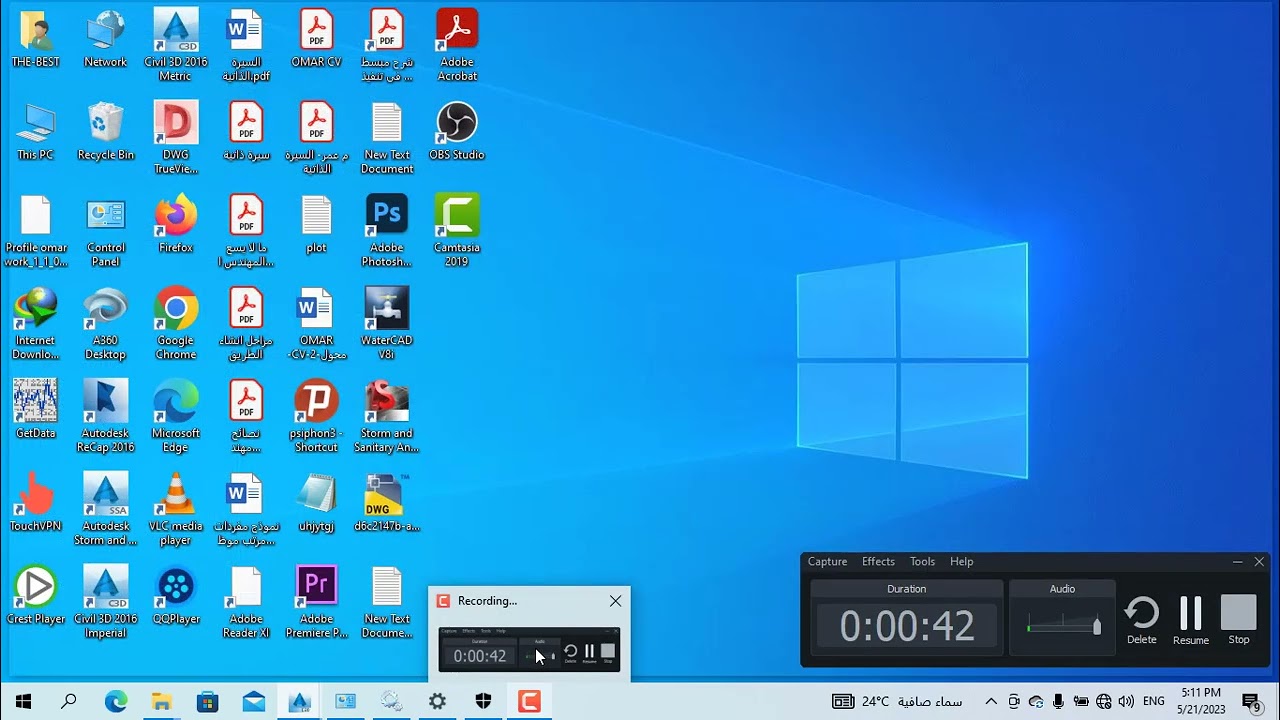The image size is (1280, 720).
Task: Select the uhjytgj notepad file icon
Action: (316, 502)
